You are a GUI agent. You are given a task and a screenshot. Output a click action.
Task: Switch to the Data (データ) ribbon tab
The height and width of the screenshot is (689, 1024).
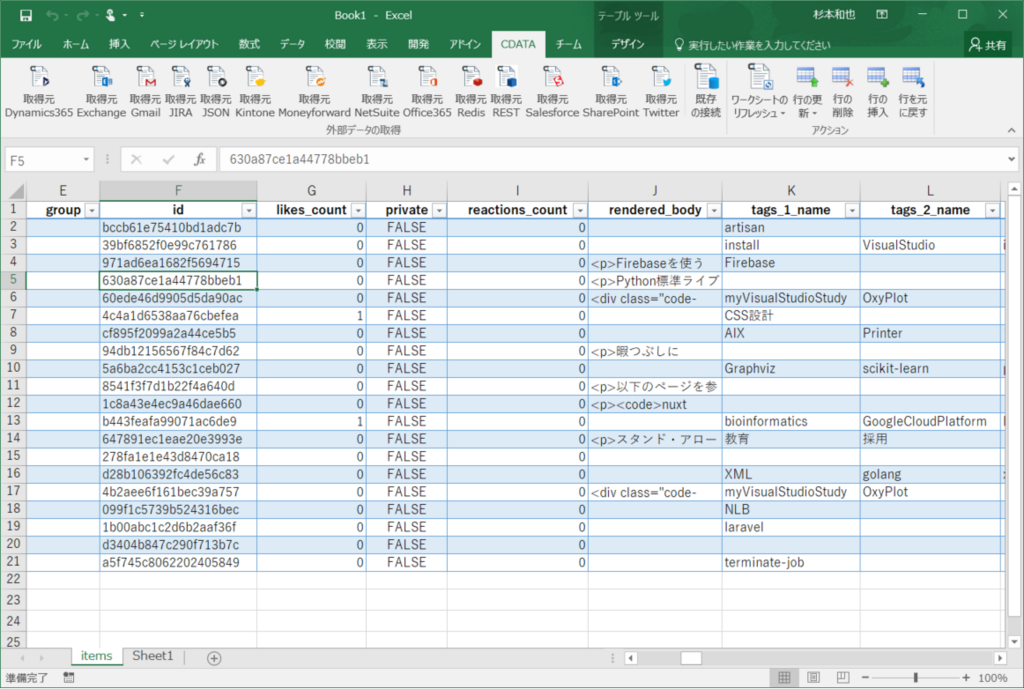click(293, 44)
